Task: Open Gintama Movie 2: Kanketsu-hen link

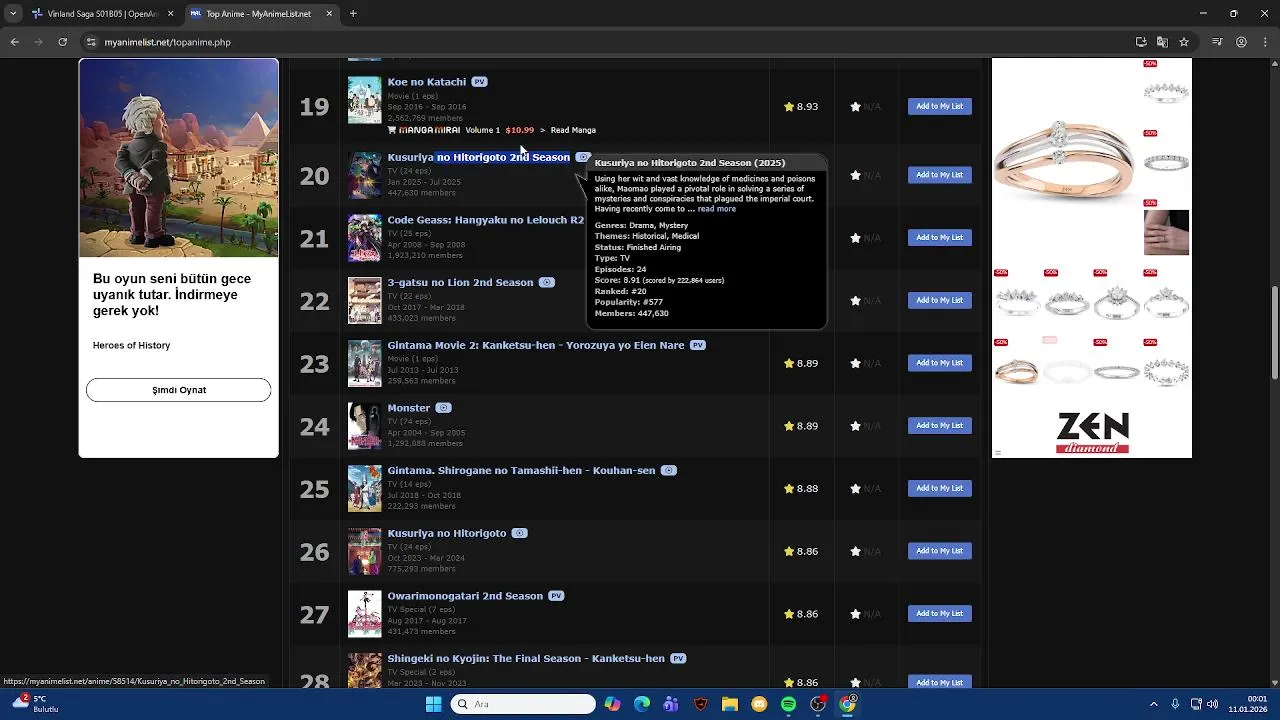Action: coord(536,345)
